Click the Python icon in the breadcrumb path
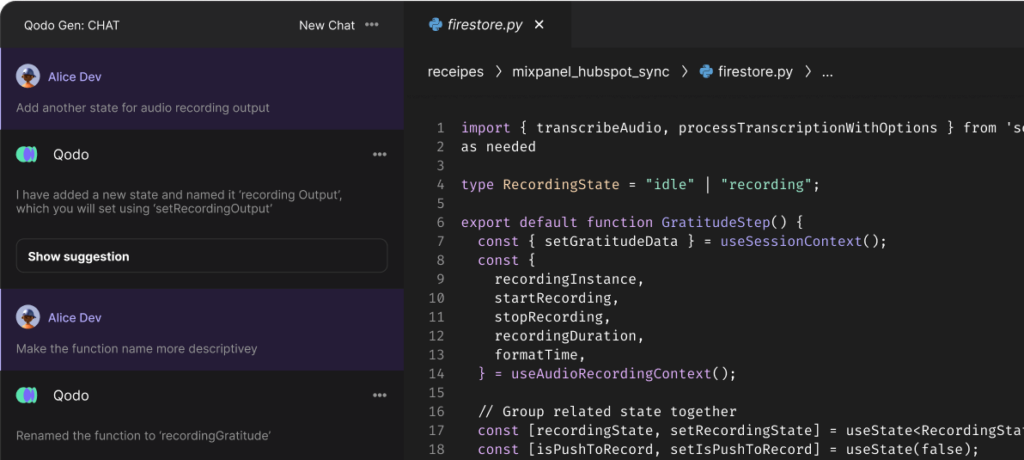This screenshot has height=460, width=1024. (x=706, y=72)
